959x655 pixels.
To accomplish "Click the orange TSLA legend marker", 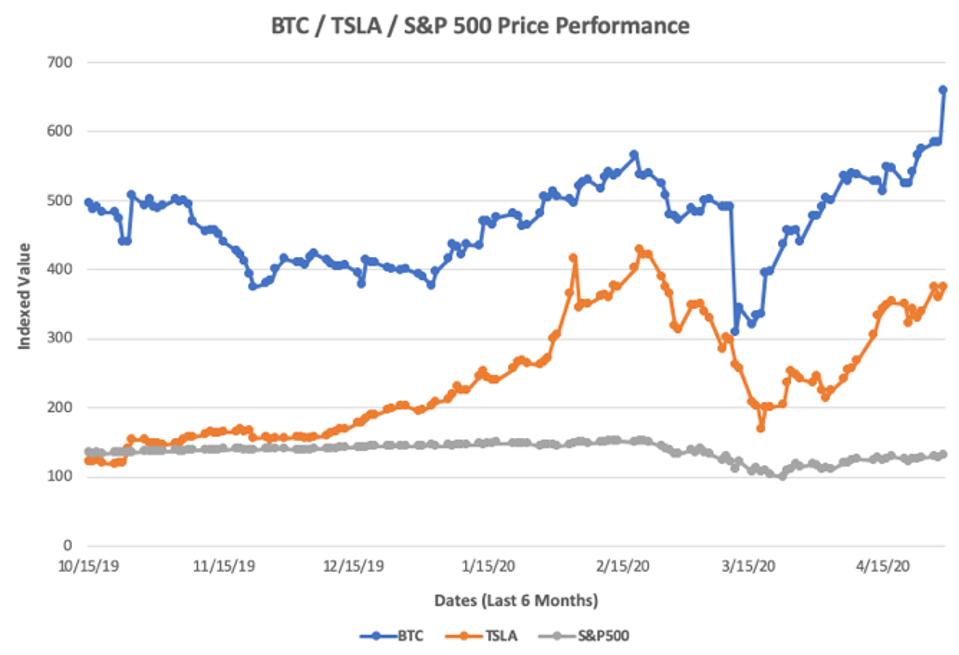I will [465, 635].
